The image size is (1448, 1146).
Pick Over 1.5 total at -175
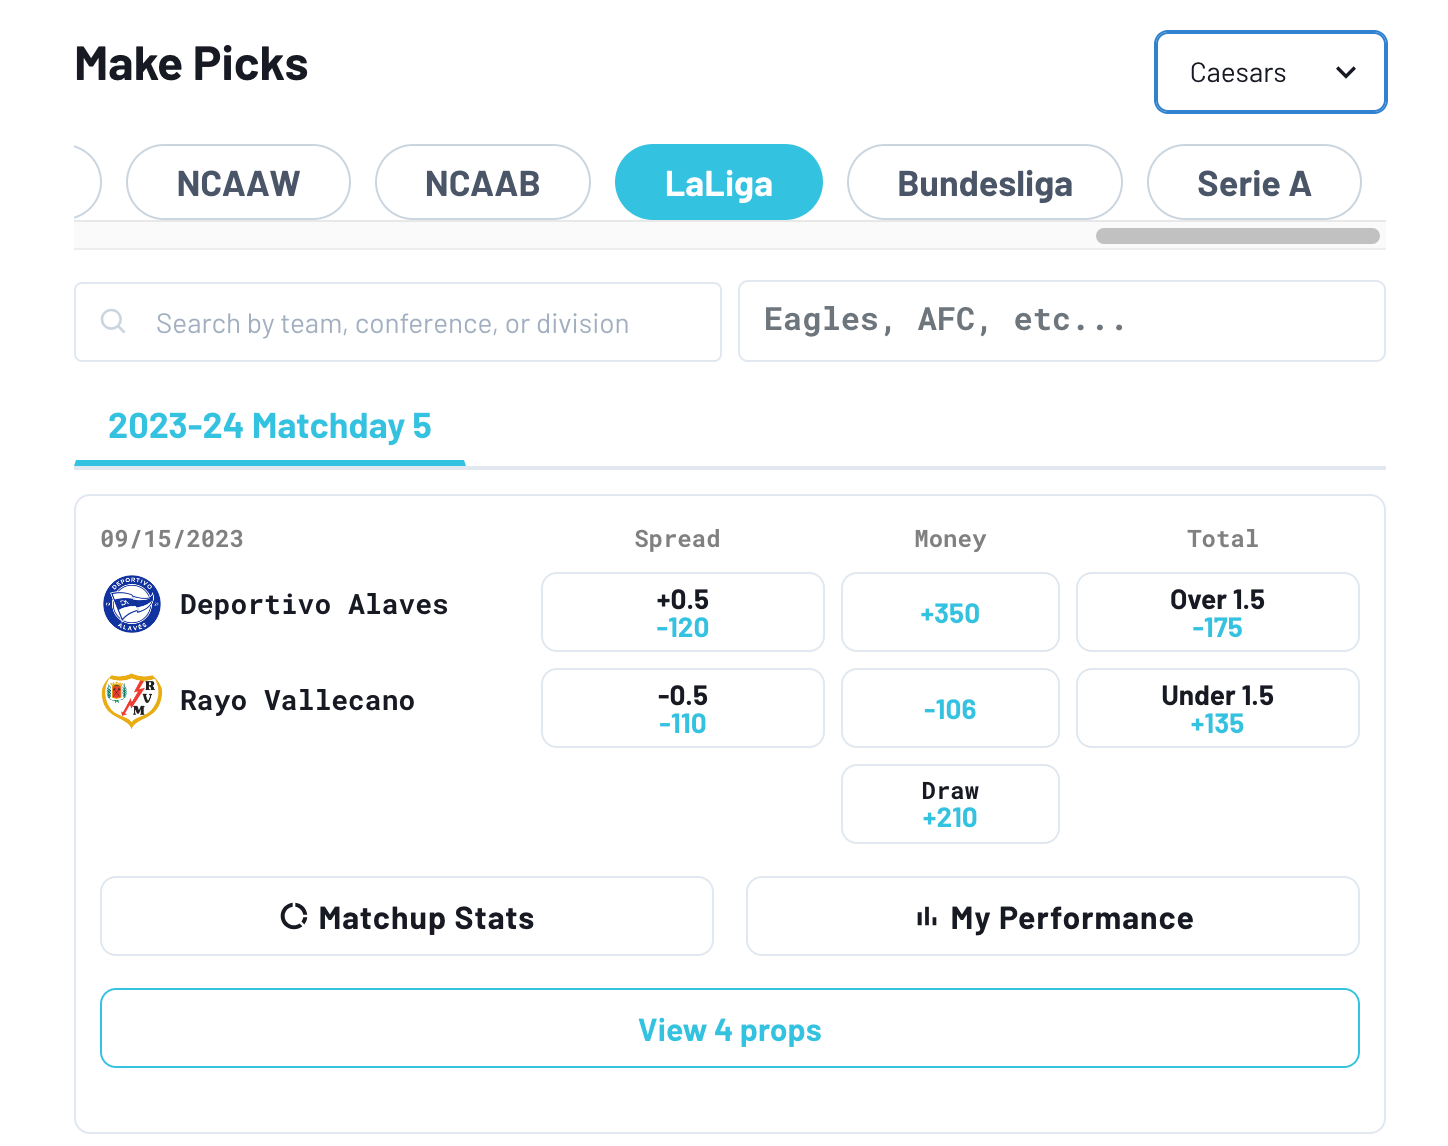(1217, 612)
